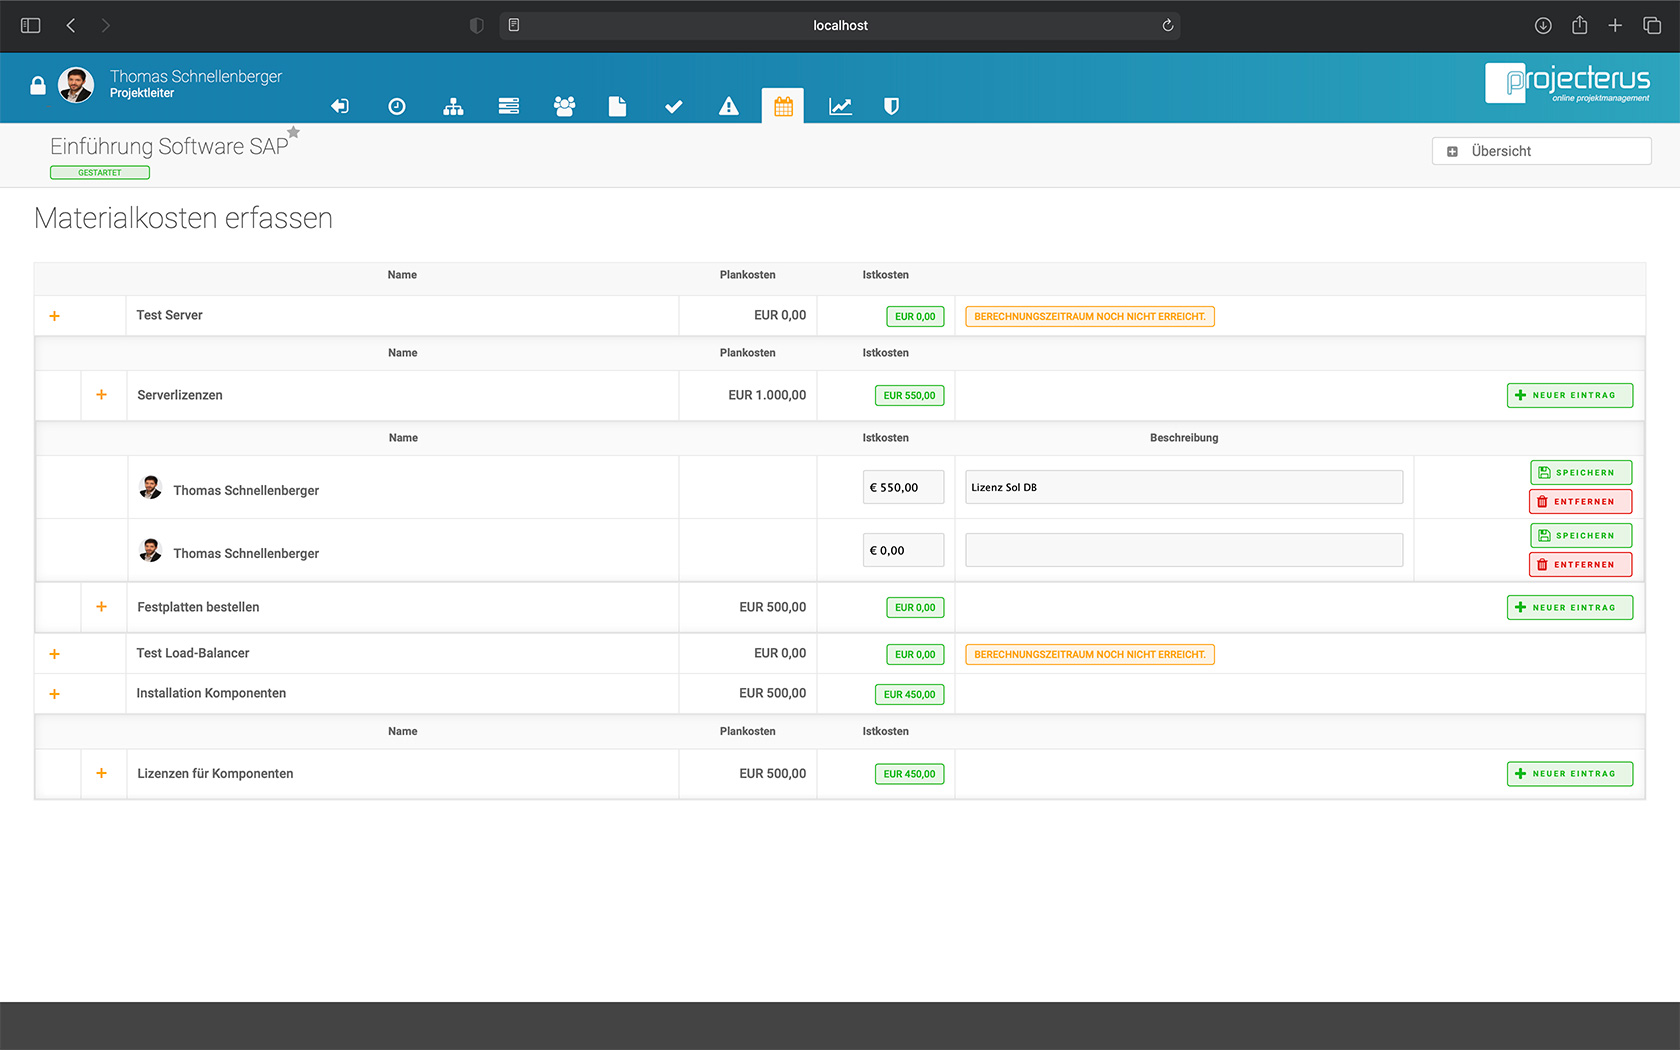
Task: Open the hierarchy structure chart icon
Action: tap(453, 106)
